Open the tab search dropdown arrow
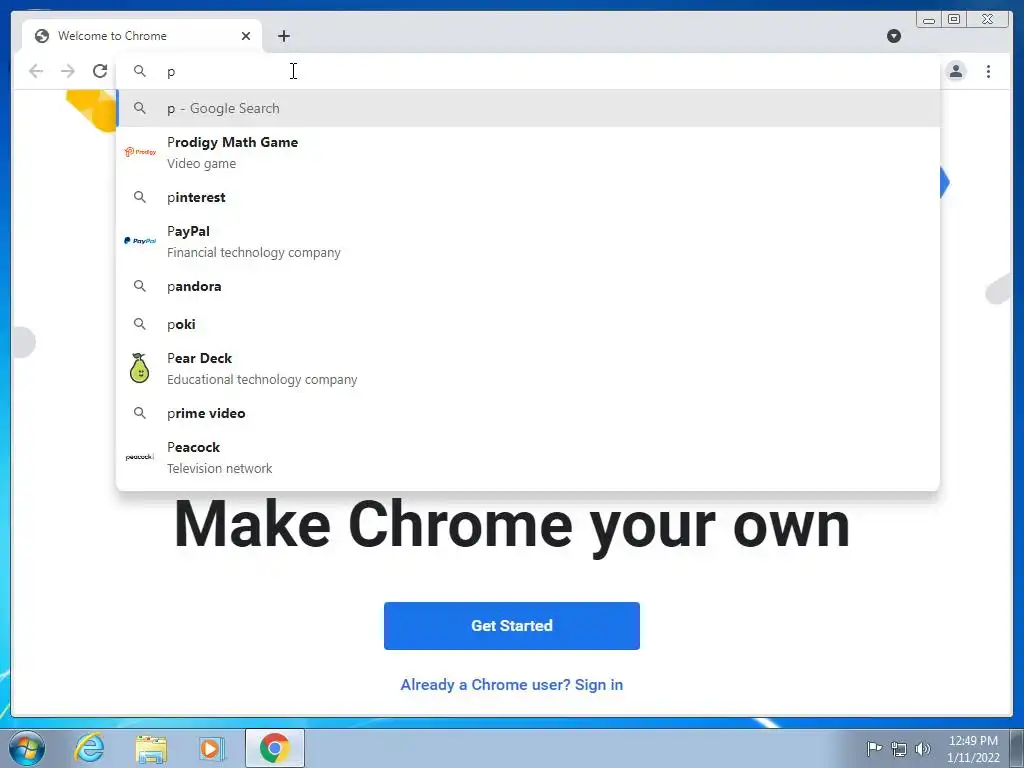 (894, 36)
